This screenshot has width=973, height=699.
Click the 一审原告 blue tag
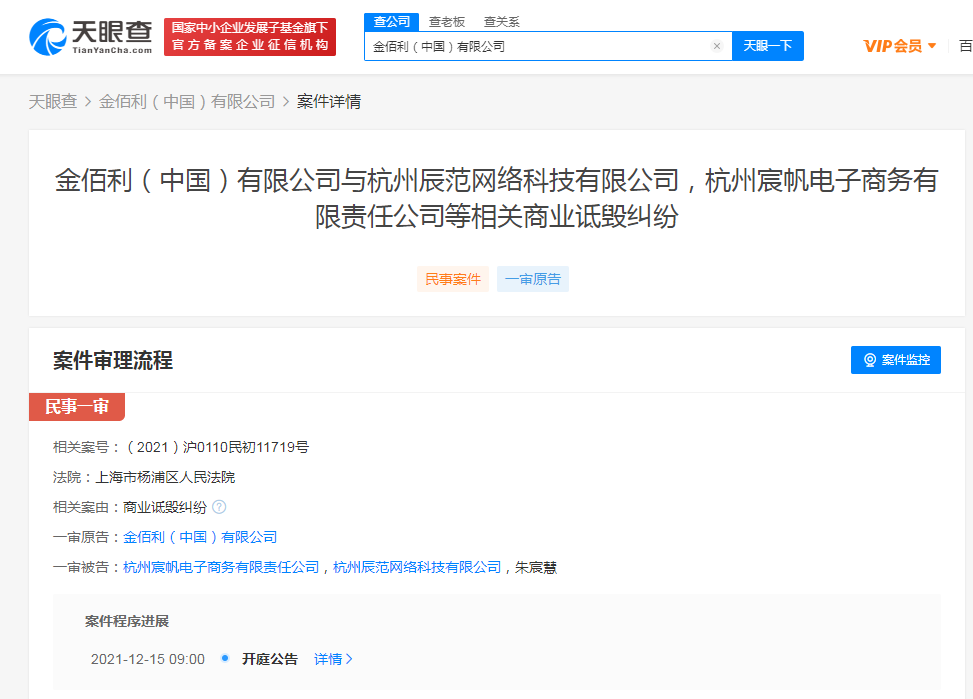pyautogui.click(x=533, y=279)
